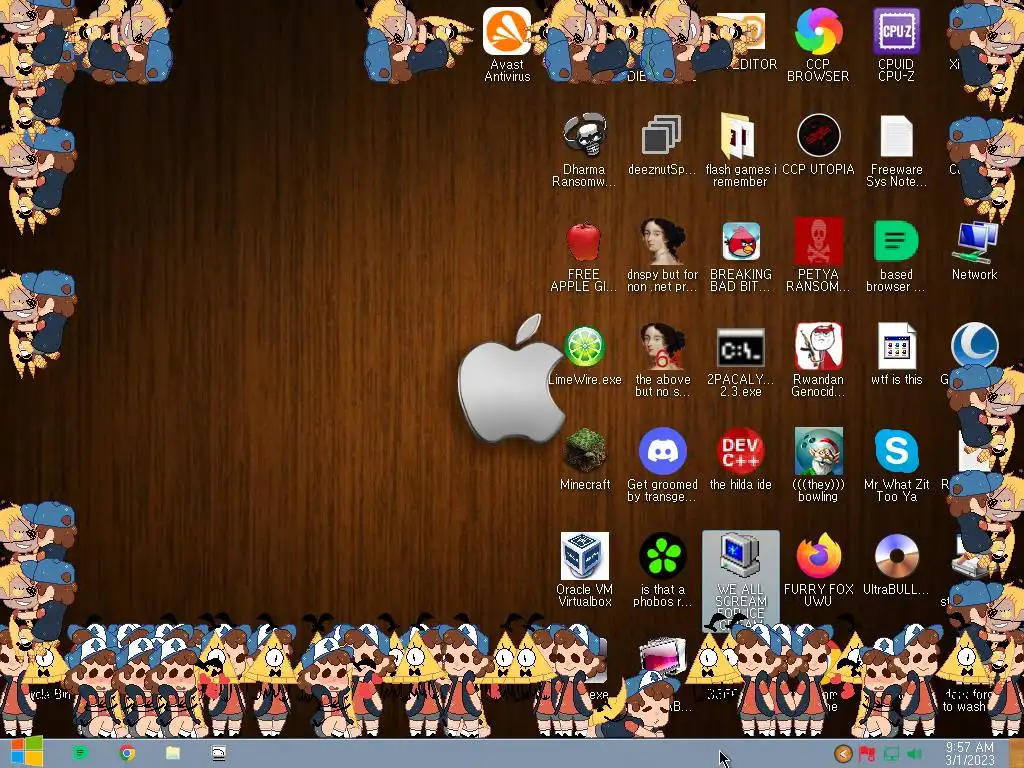Select the Dharma Ransomw... skull icon

click(584, 150)
